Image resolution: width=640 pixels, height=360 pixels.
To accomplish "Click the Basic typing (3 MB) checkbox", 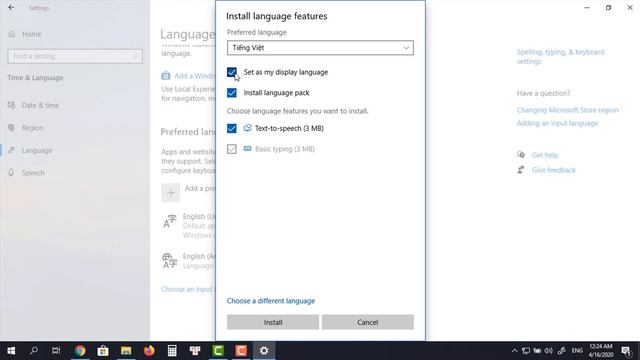I will [231, 149].
